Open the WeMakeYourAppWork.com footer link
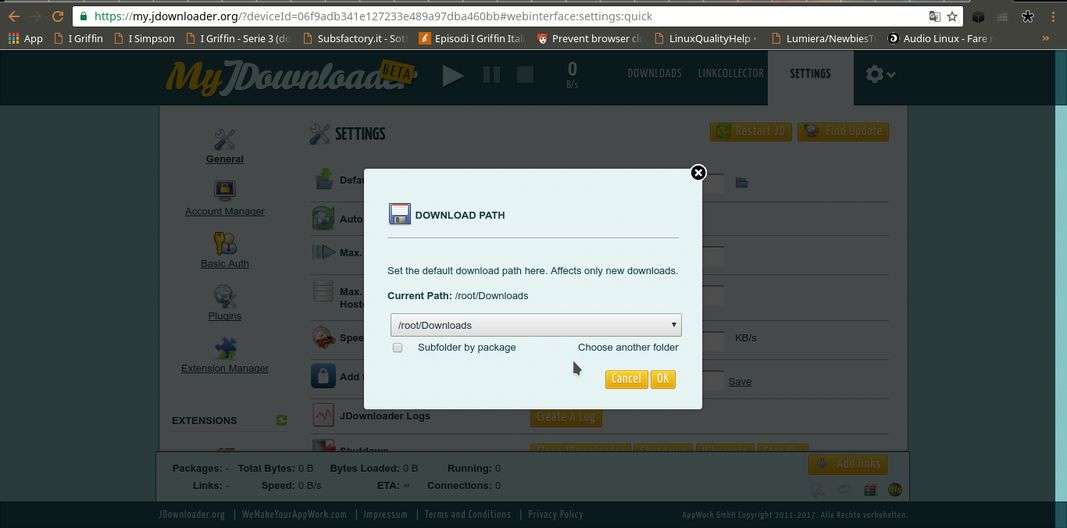The width and height of the screenshot is (1067, 528). pyautogui.click(x=294, y=514)
